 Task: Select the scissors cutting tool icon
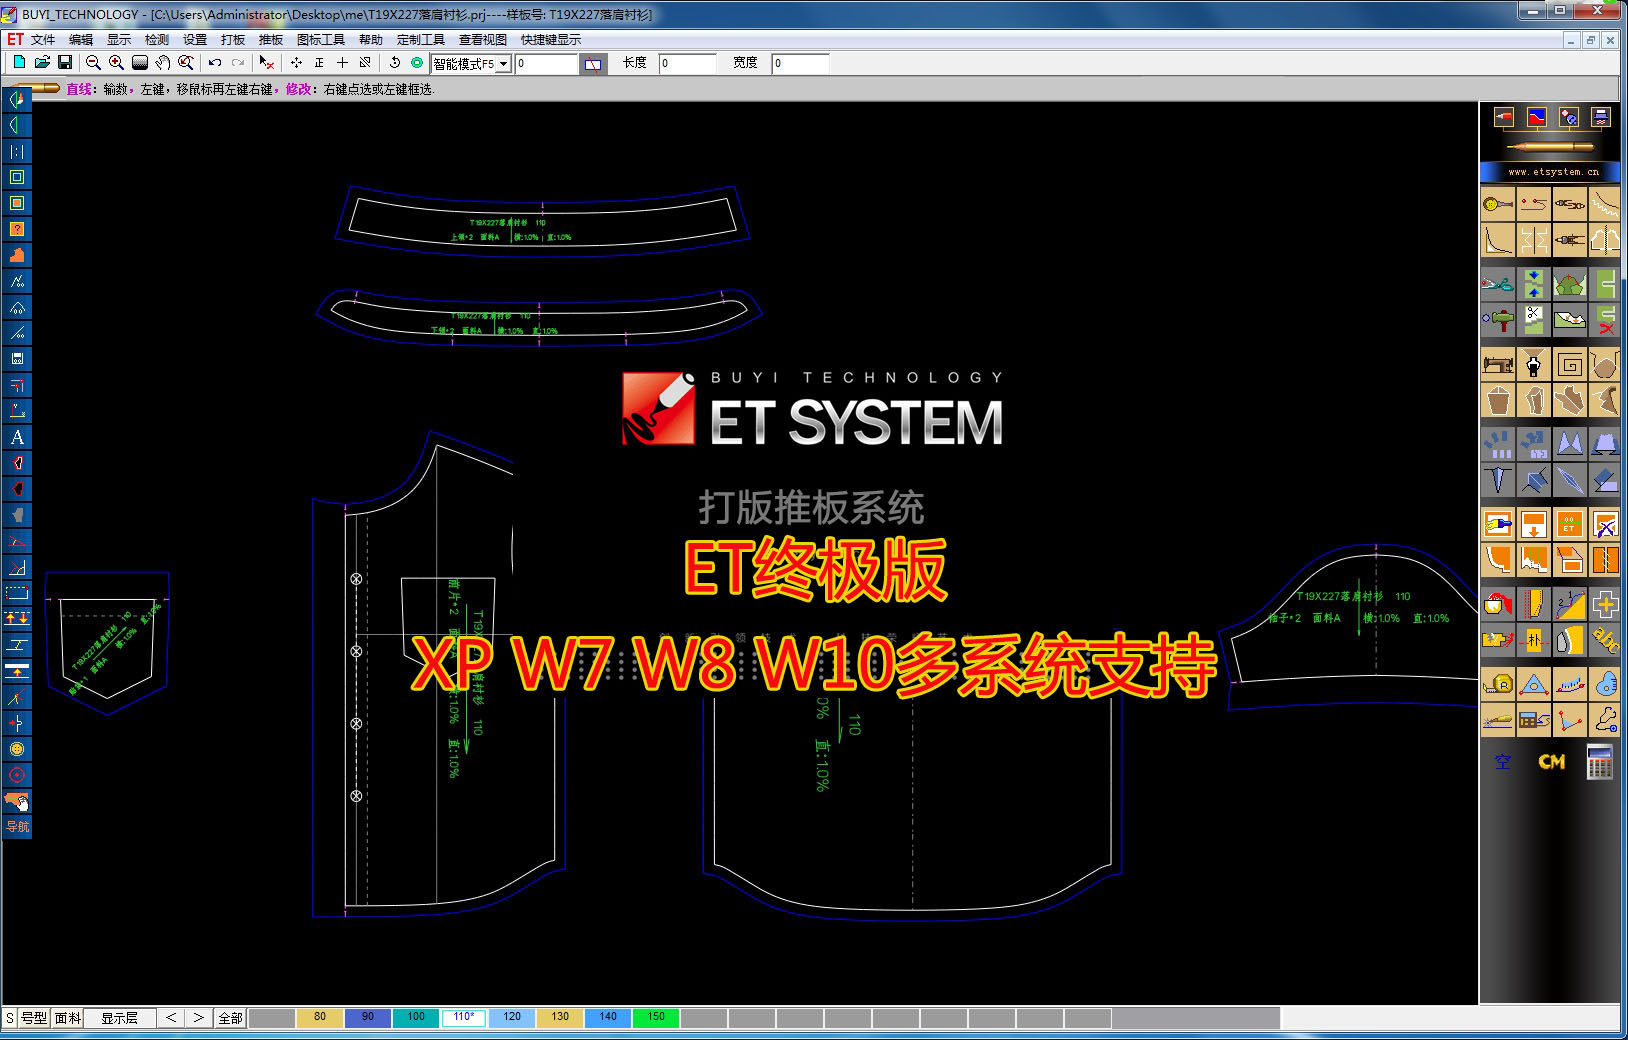[x=1497, y=284]
